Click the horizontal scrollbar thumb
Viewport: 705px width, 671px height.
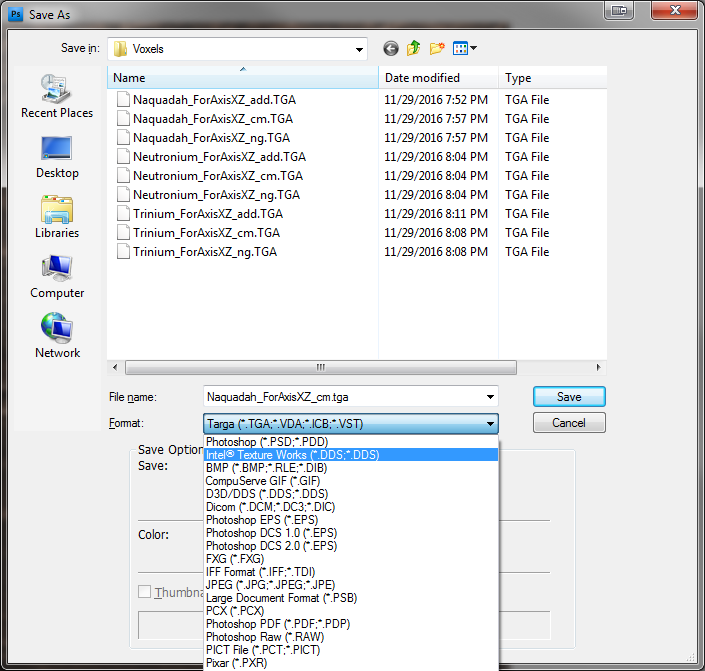[x=321, y=367]
